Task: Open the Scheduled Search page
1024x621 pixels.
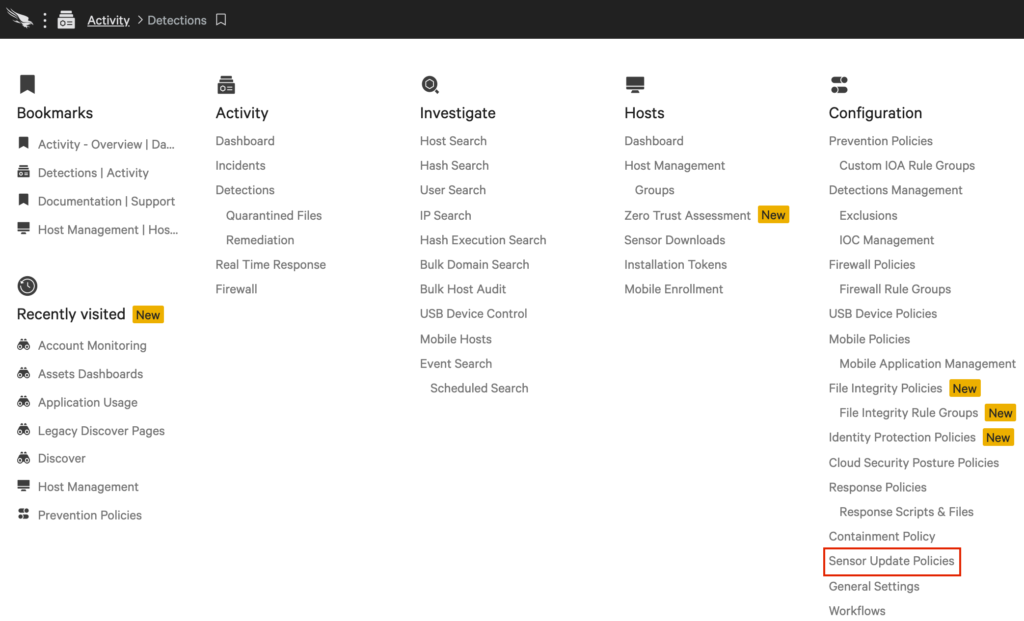Action: (478, 387)
